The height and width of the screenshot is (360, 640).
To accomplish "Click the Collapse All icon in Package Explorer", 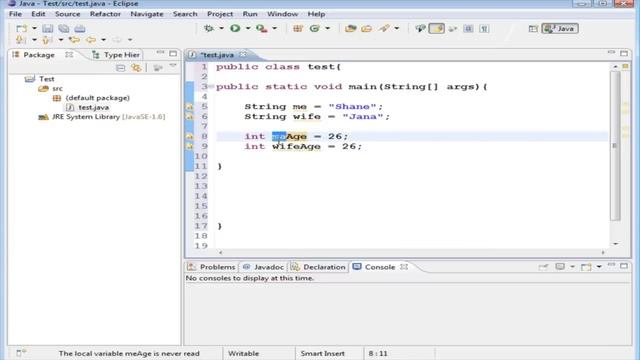I will tap(120, 68).
